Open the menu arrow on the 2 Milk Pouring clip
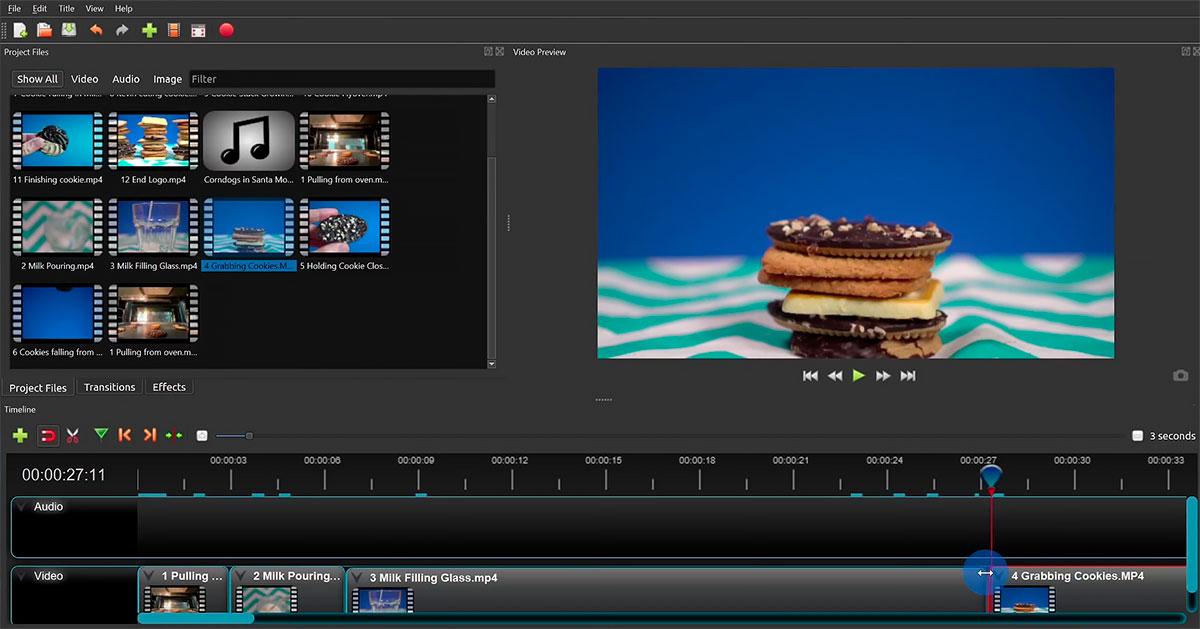The width and height of the screenshot is (1200, 629). [241, 576]
